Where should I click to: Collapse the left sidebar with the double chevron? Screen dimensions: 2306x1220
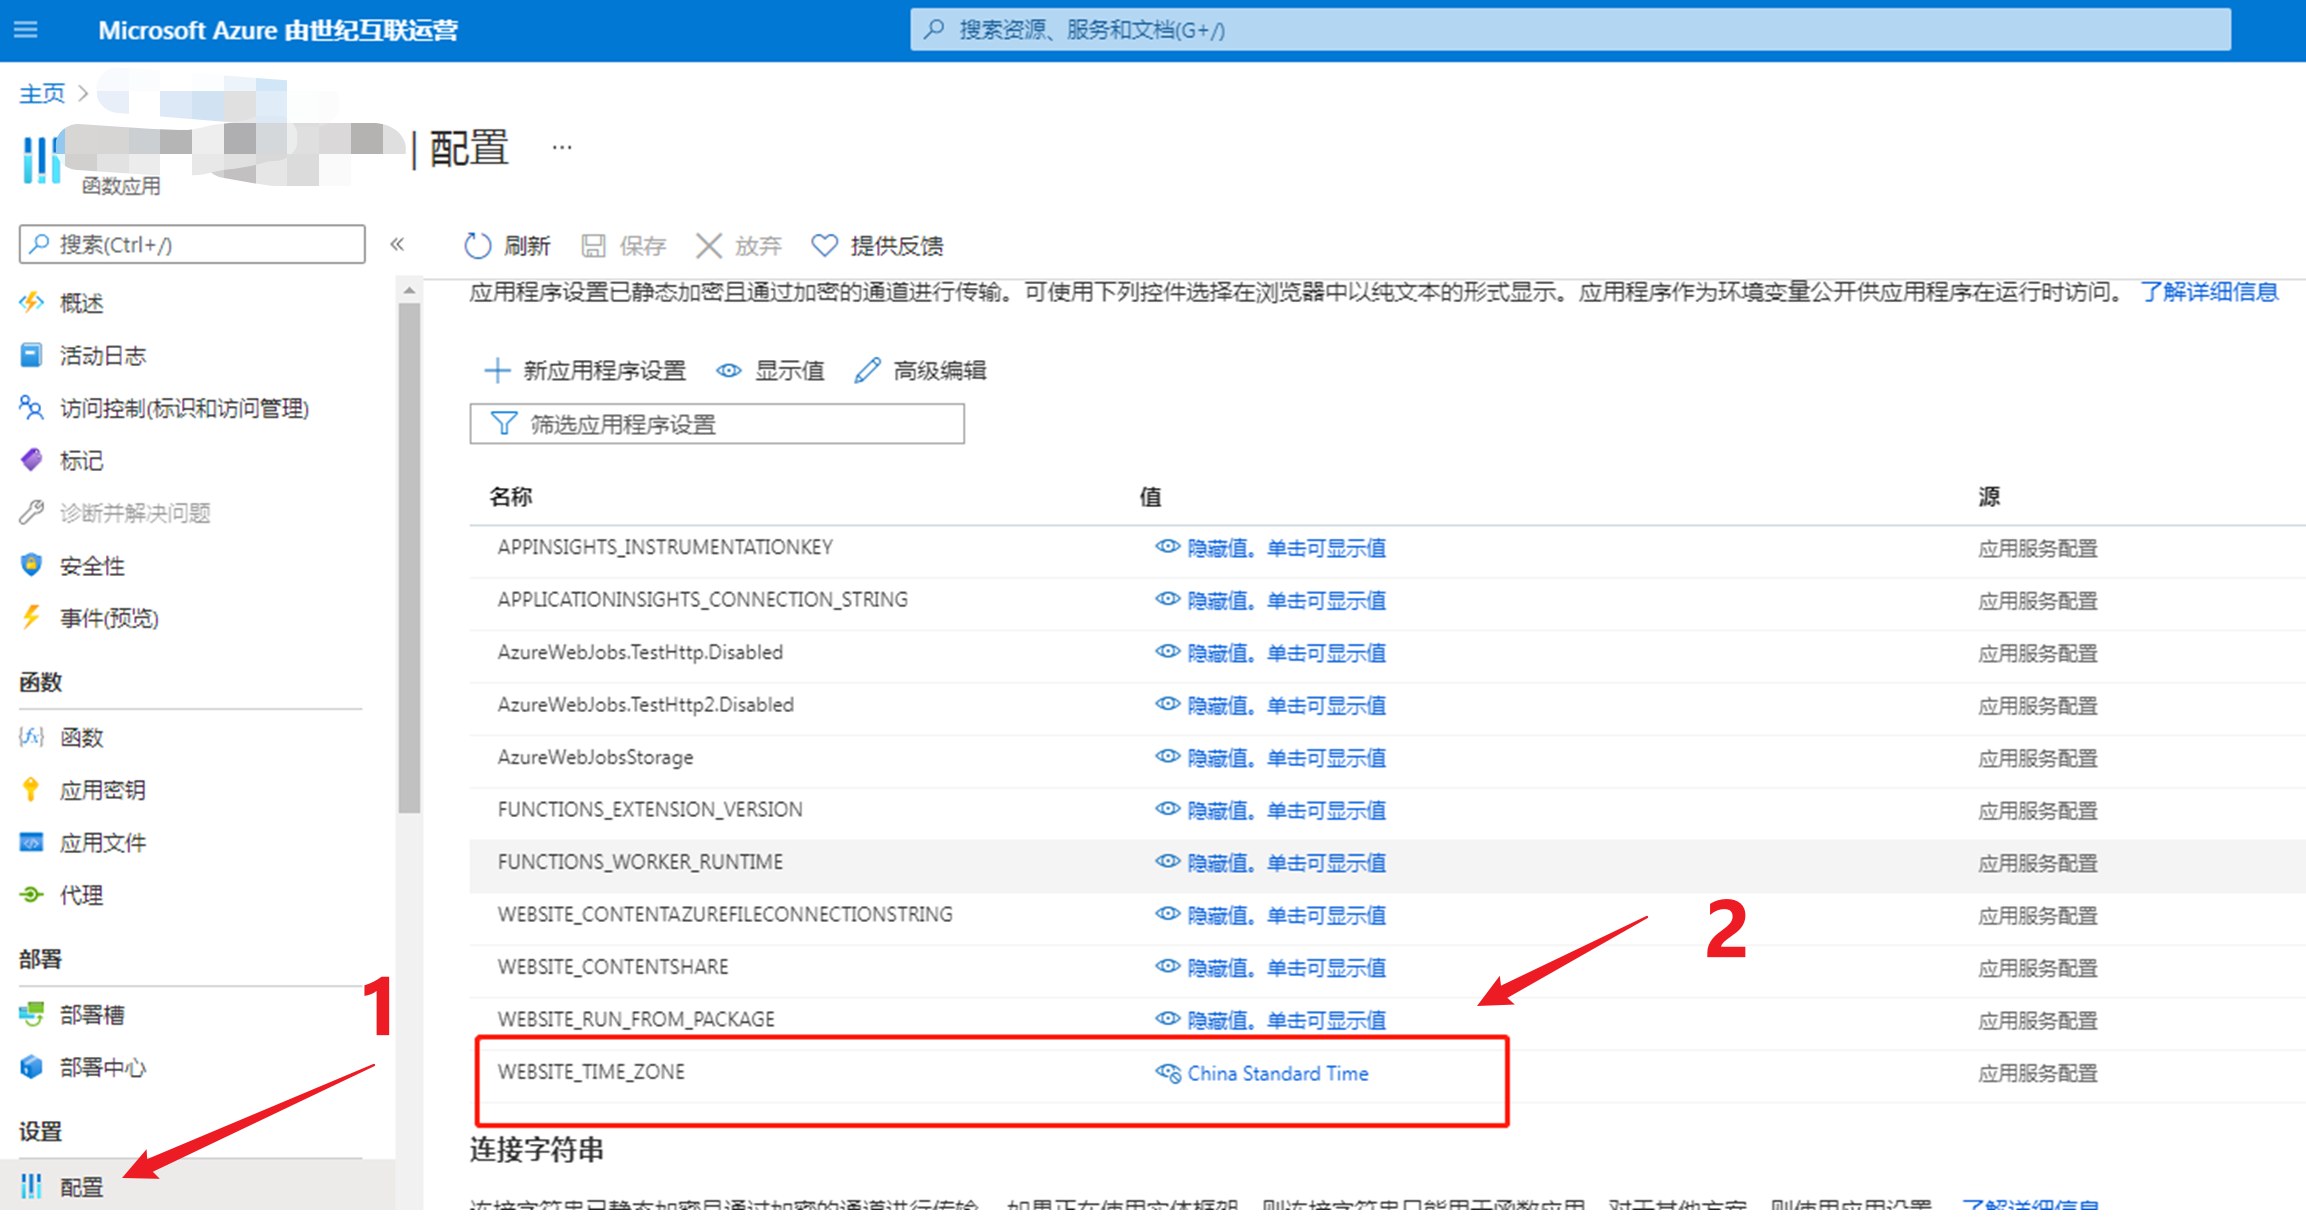tap(397, 245)
